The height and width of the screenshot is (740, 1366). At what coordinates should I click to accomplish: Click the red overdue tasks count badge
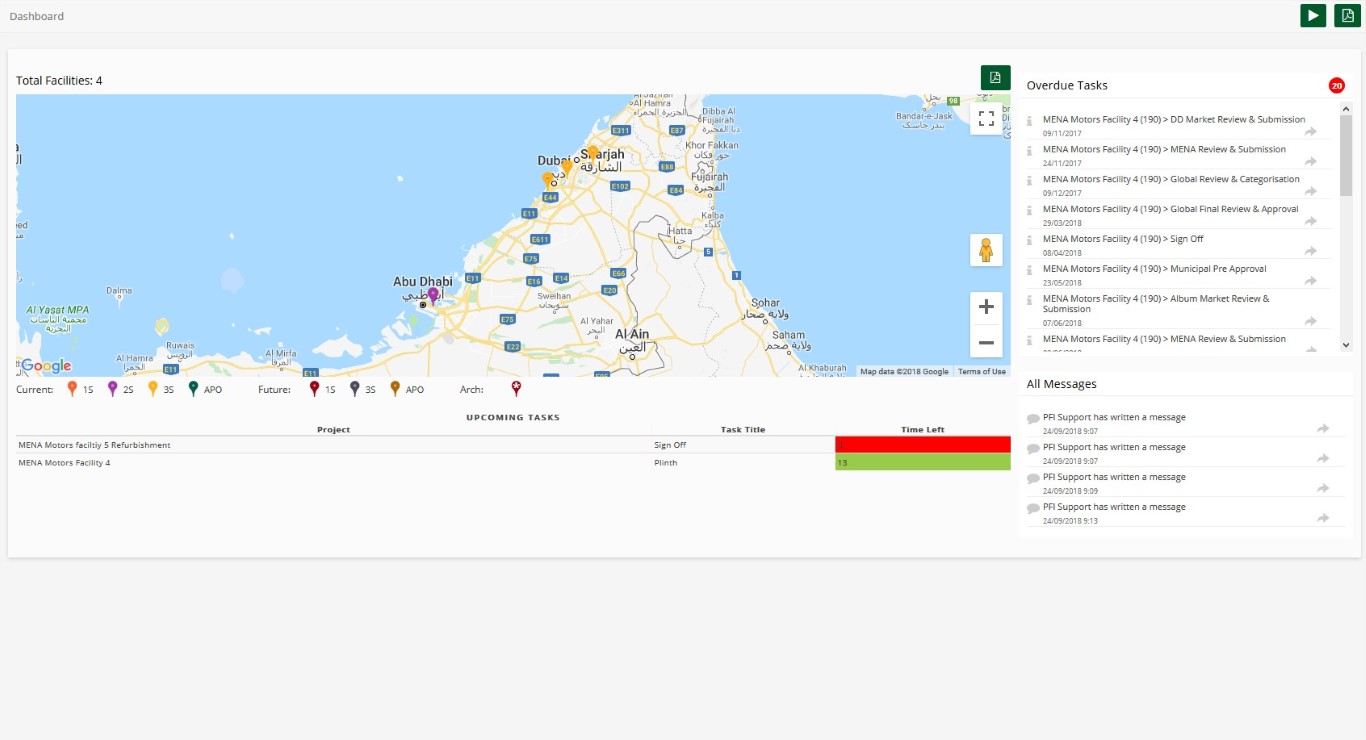(1336, 86)
